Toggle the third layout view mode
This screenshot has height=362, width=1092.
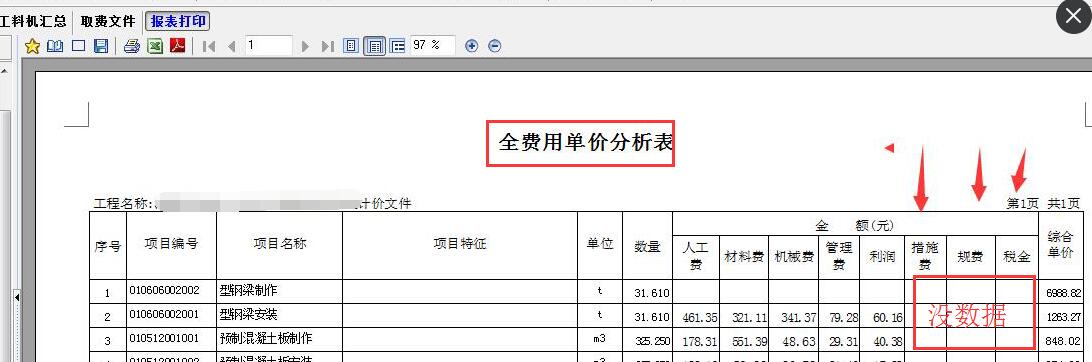coord(398,46)
